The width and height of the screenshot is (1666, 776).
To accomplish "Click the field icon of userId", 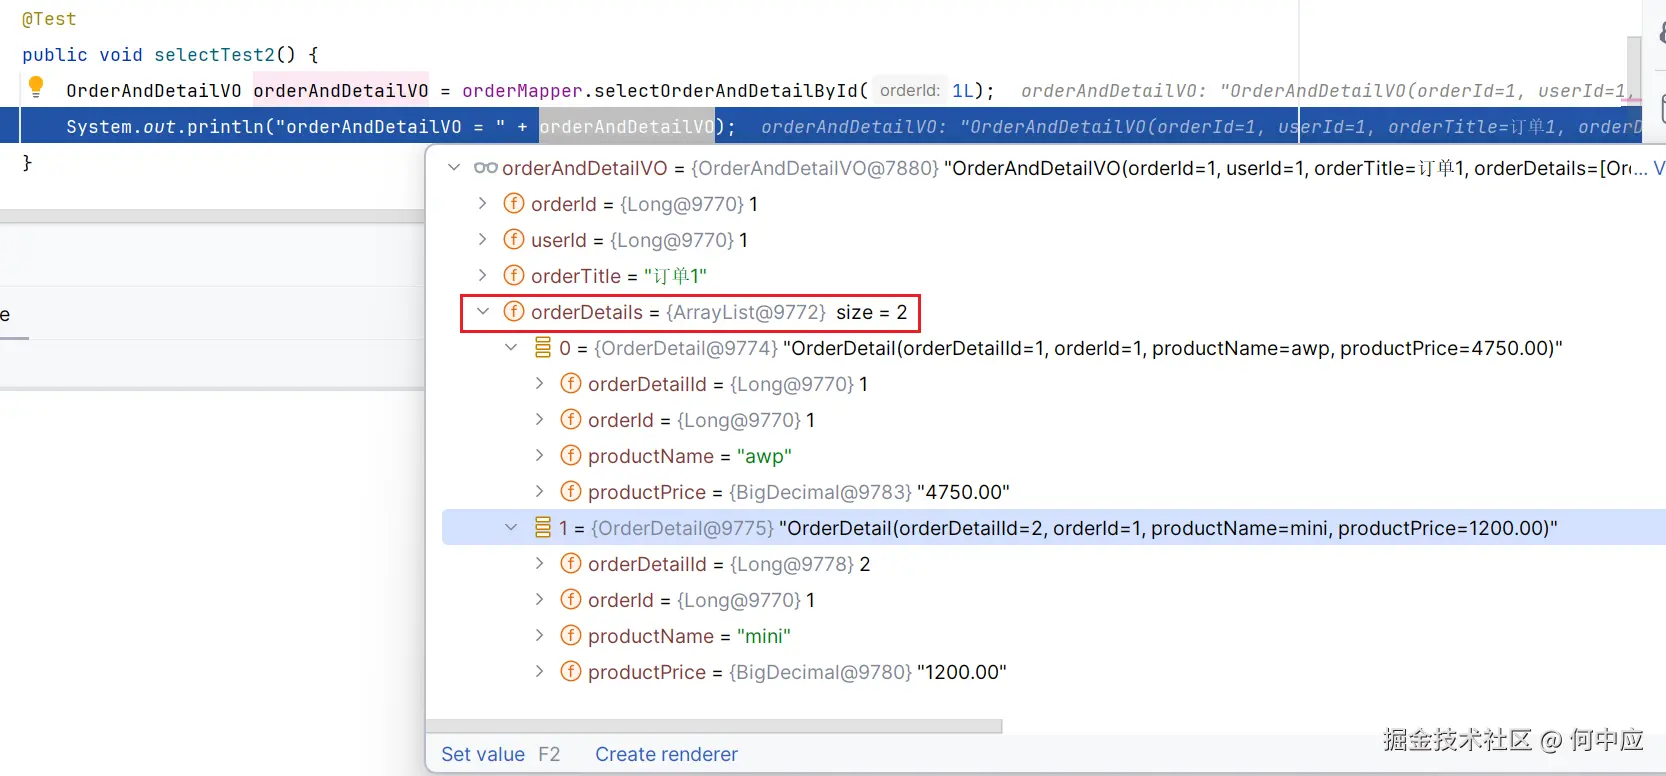I will [x=514, y=240].
